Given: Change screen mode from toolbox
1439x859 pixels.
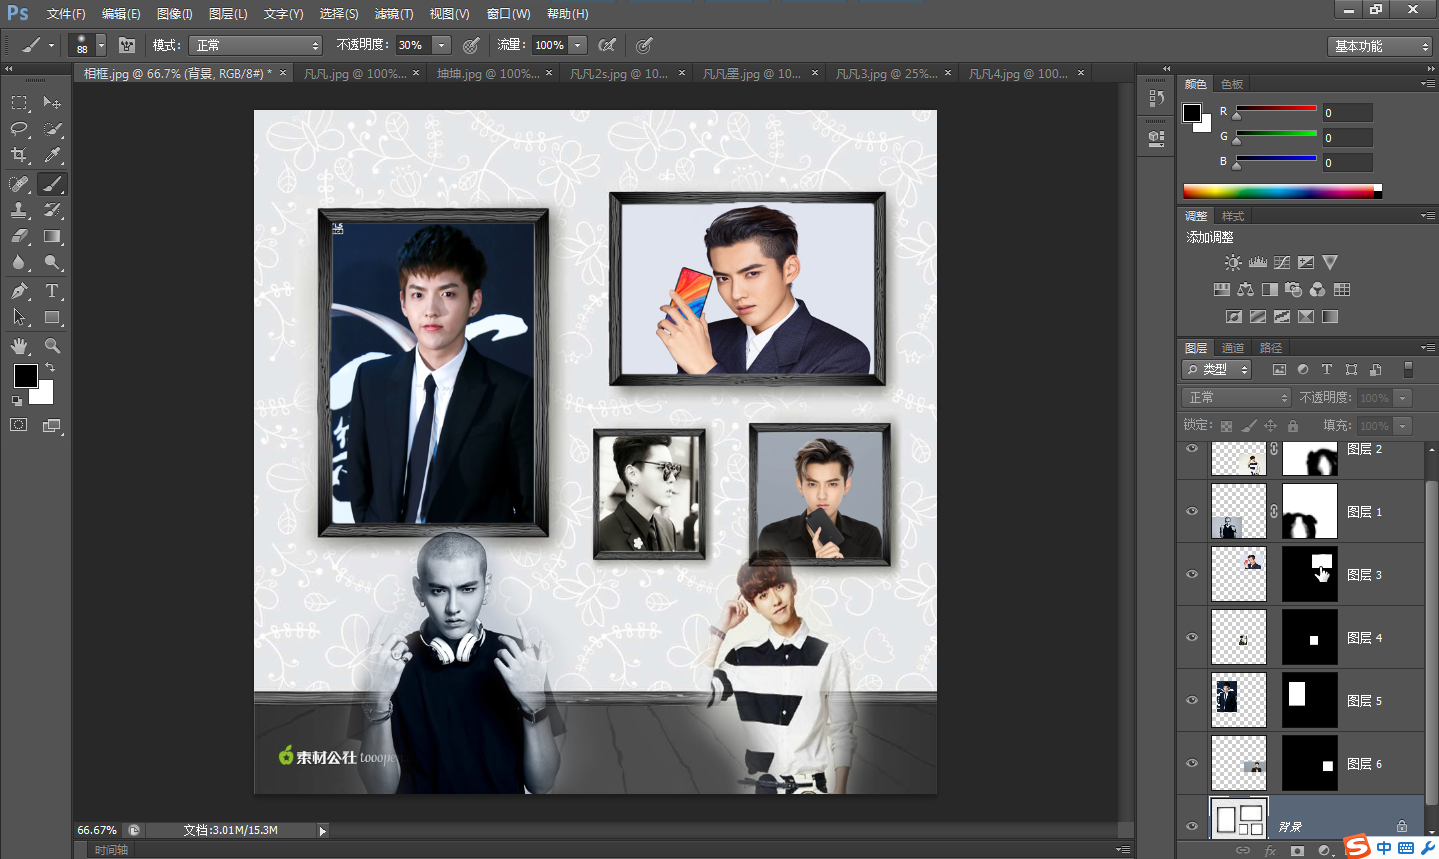Looking at the screenshot, I should pyautogui.click(x=52, y=425).
